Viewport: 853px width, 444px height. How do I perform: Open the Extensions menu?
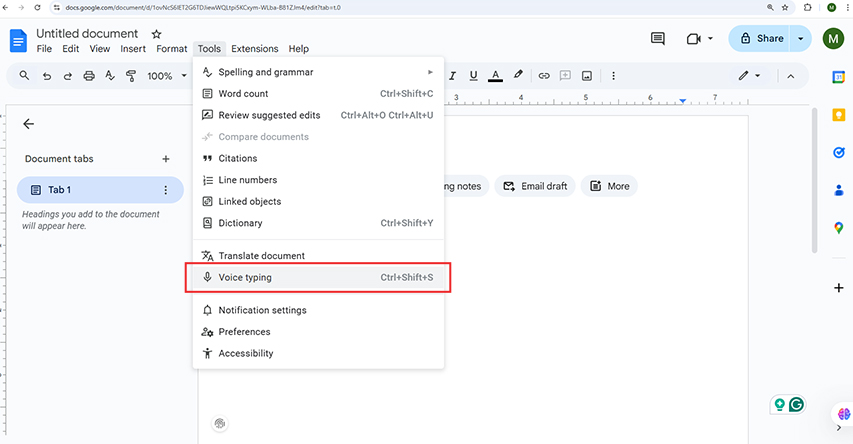[255, 49]
